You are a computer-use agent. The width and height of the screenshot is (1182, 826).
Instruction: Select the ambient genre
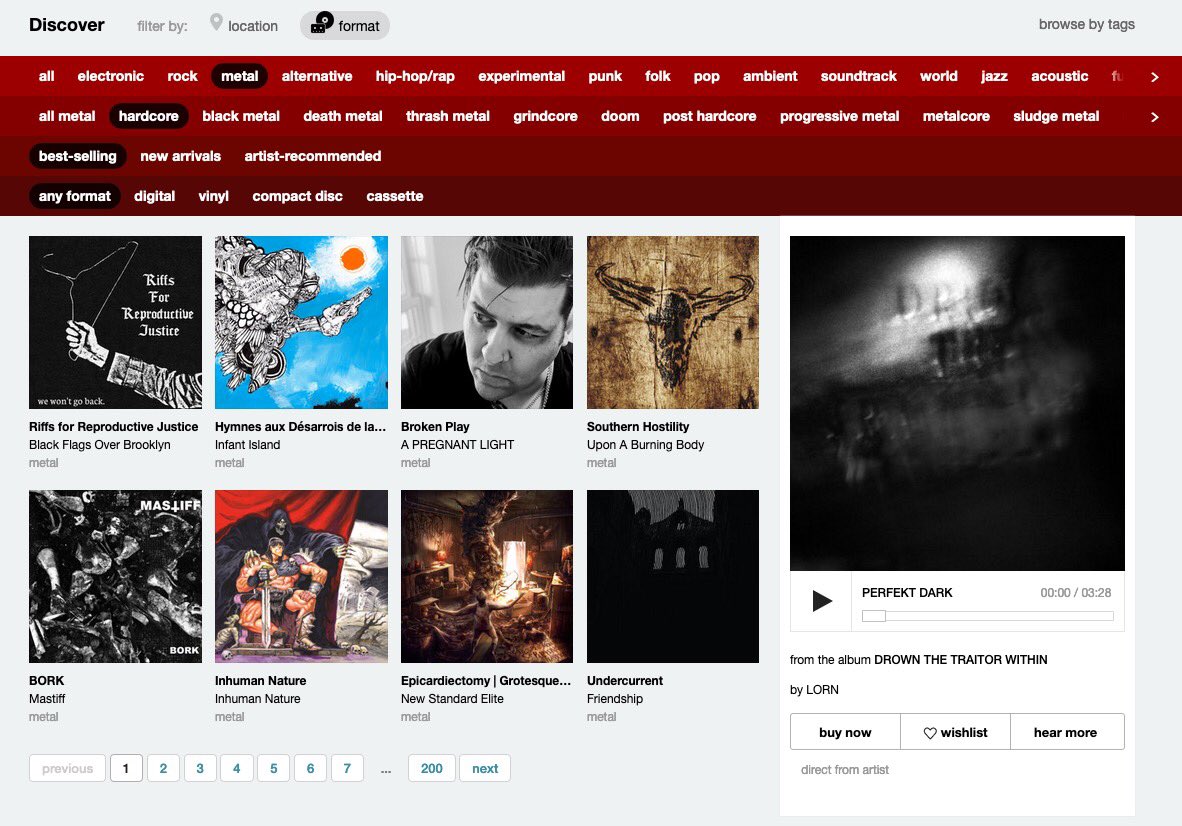coord(770,76)
